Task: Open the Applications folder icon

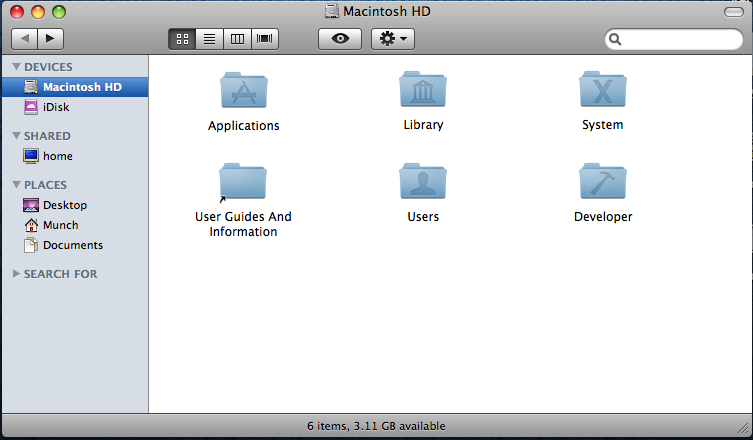Action: pos(243,90)
